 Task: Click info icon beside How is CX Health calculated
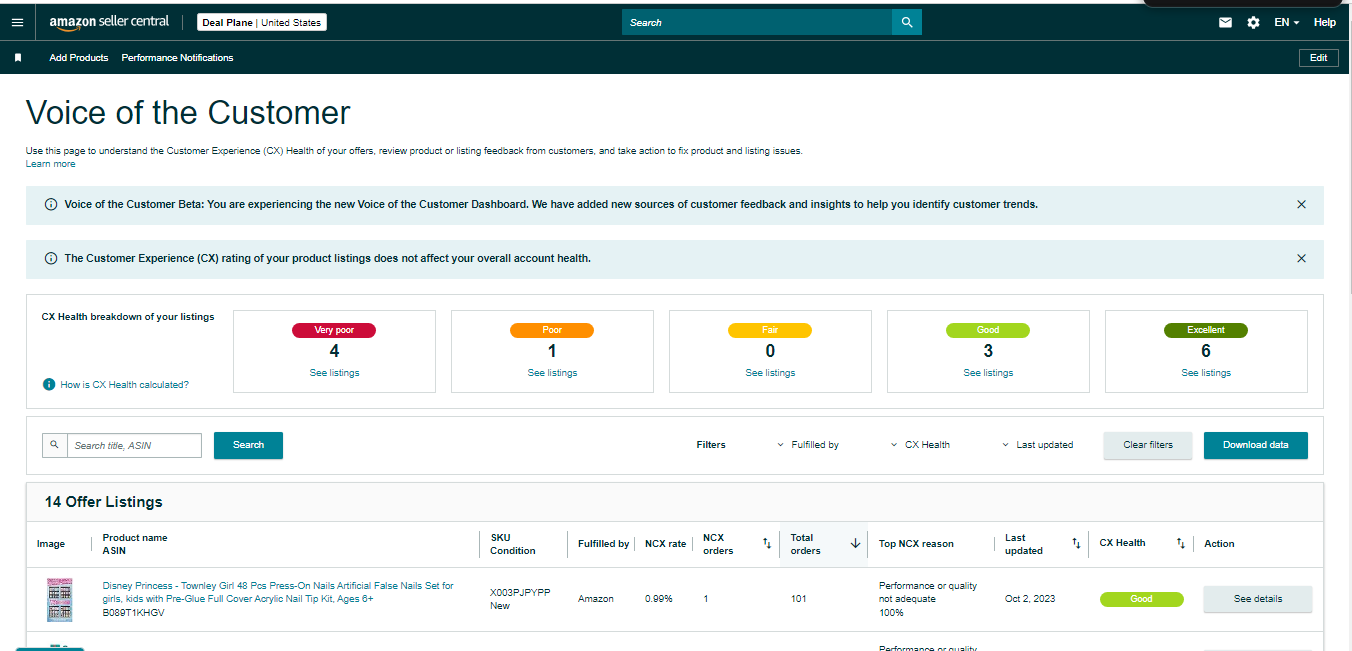49,384
